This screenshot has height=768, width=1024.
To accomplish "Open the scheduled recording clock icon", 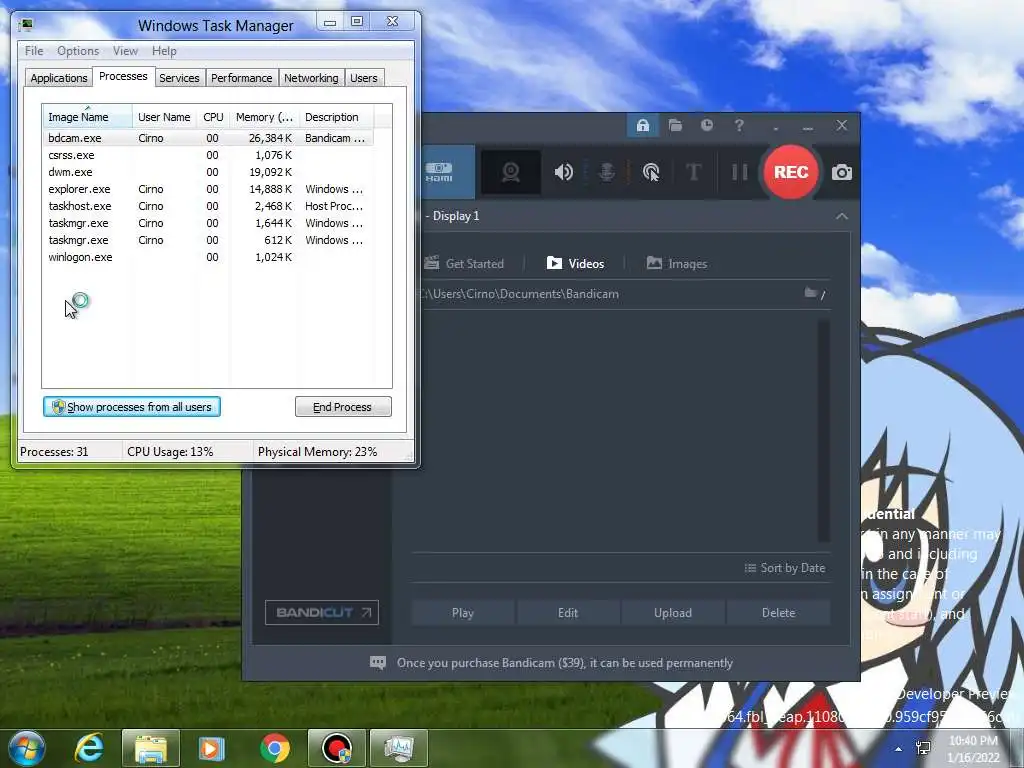I will 707,125.
